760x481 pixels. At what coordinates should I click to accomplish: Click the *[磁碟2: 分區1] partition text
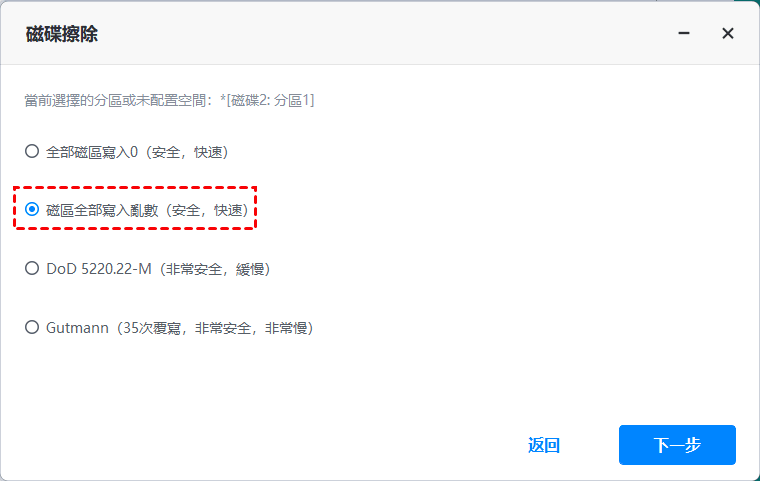267,100
